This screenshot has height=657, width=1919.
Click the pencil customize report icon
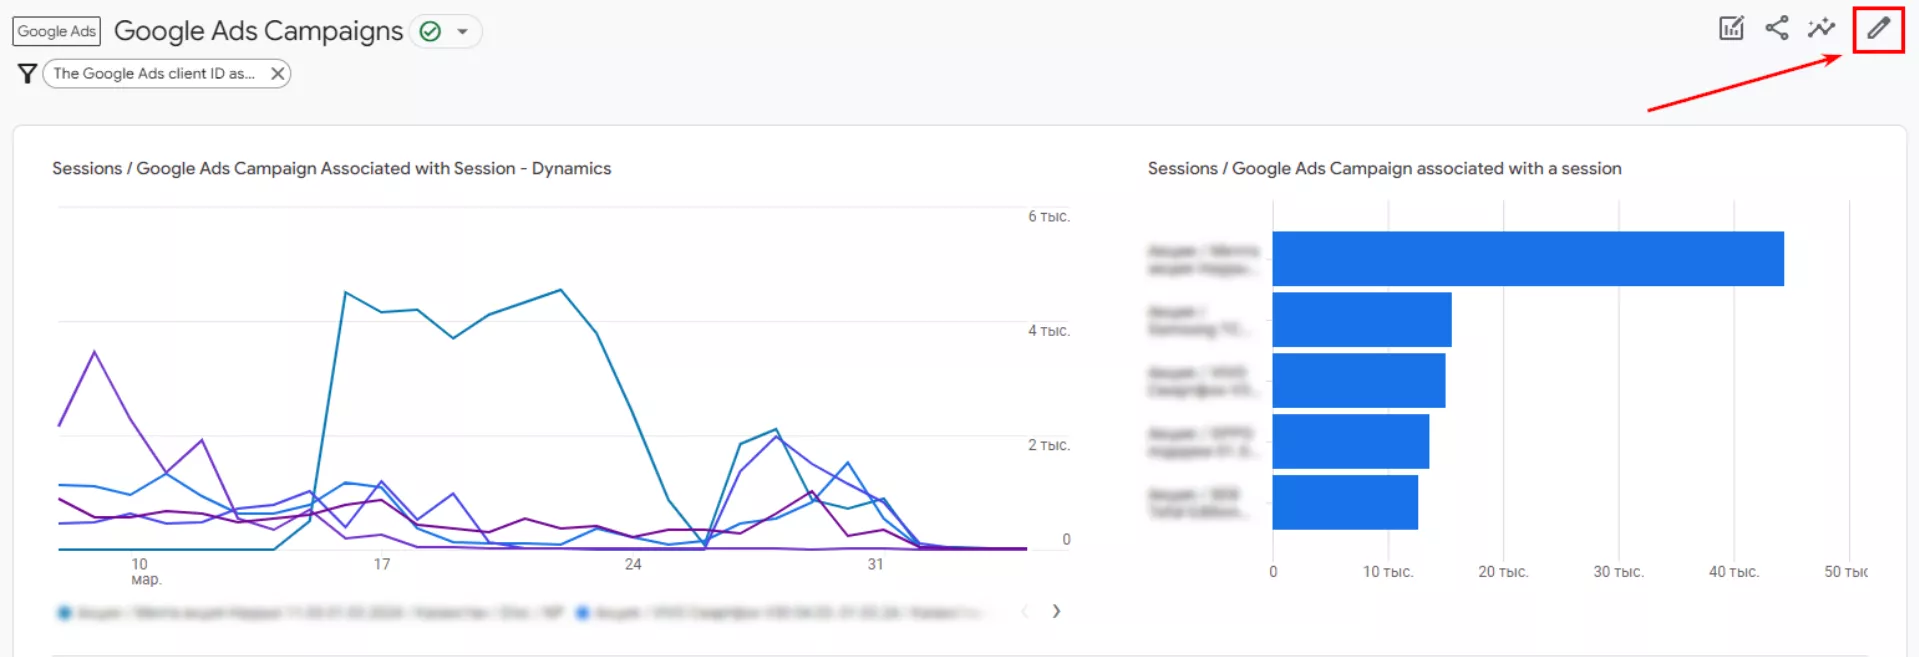pos(1877,28)
